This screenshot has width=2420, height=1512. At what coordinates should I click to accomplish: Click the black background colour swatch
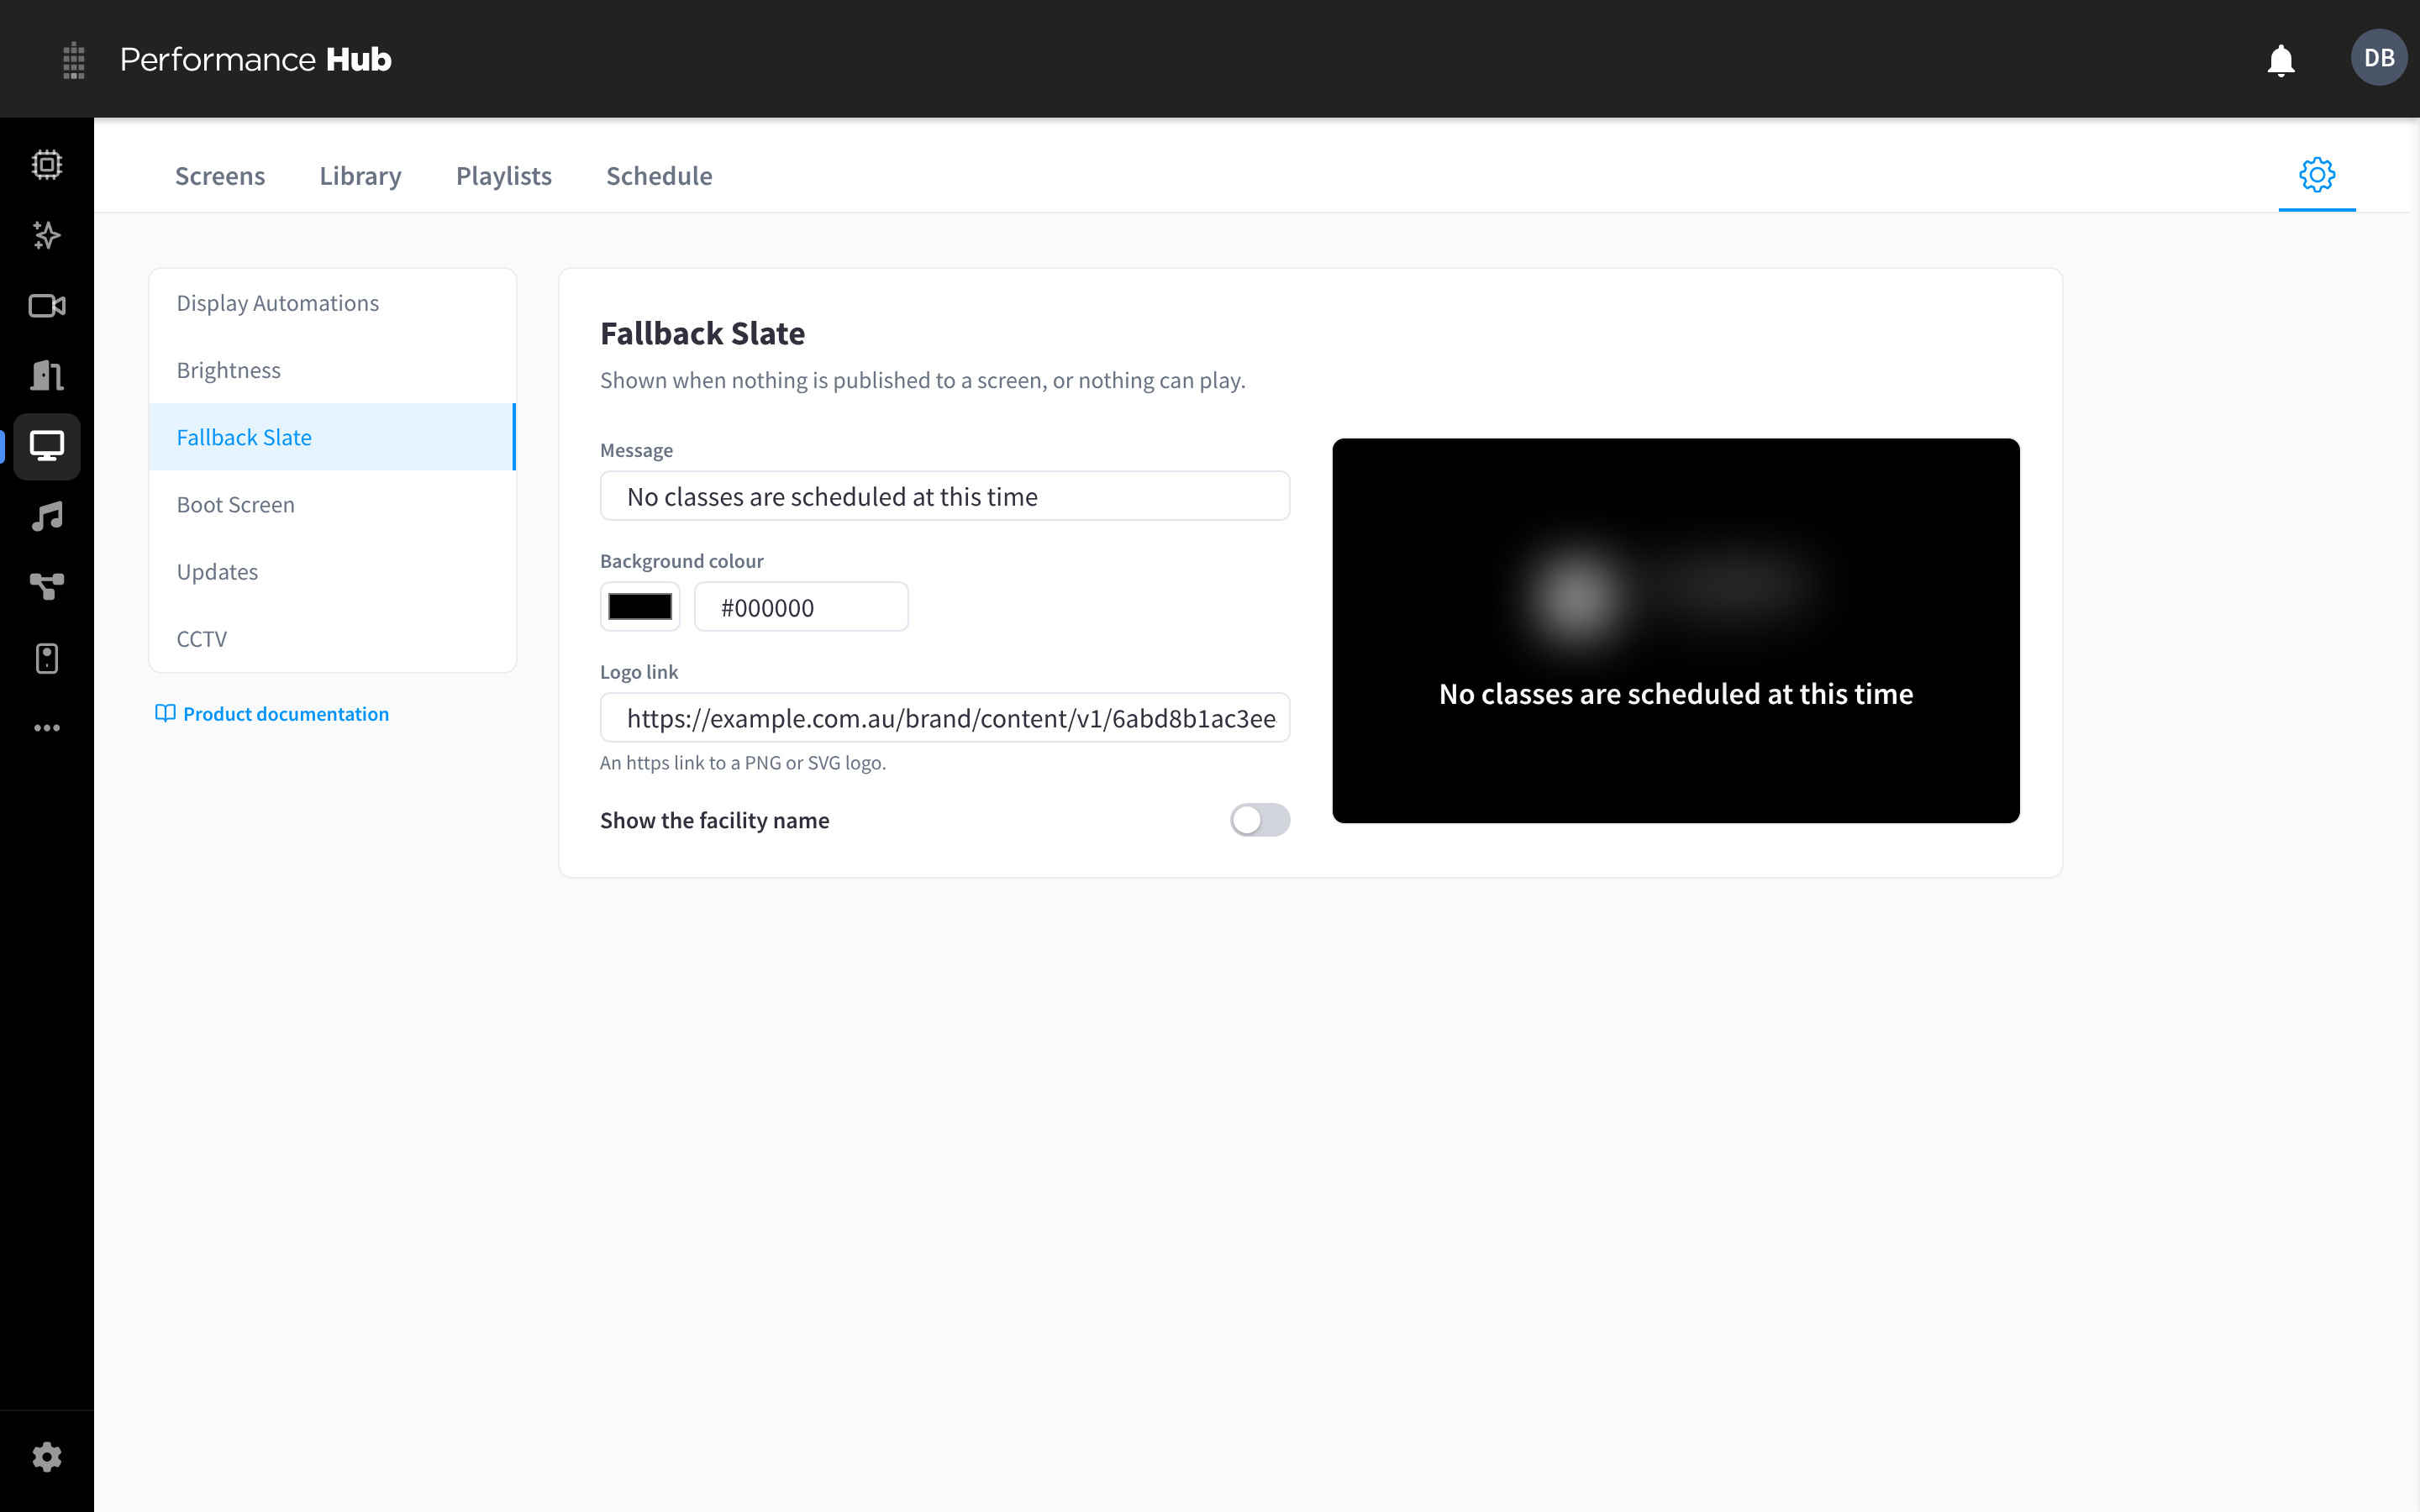pyautogui.click(x=640, y=607)
